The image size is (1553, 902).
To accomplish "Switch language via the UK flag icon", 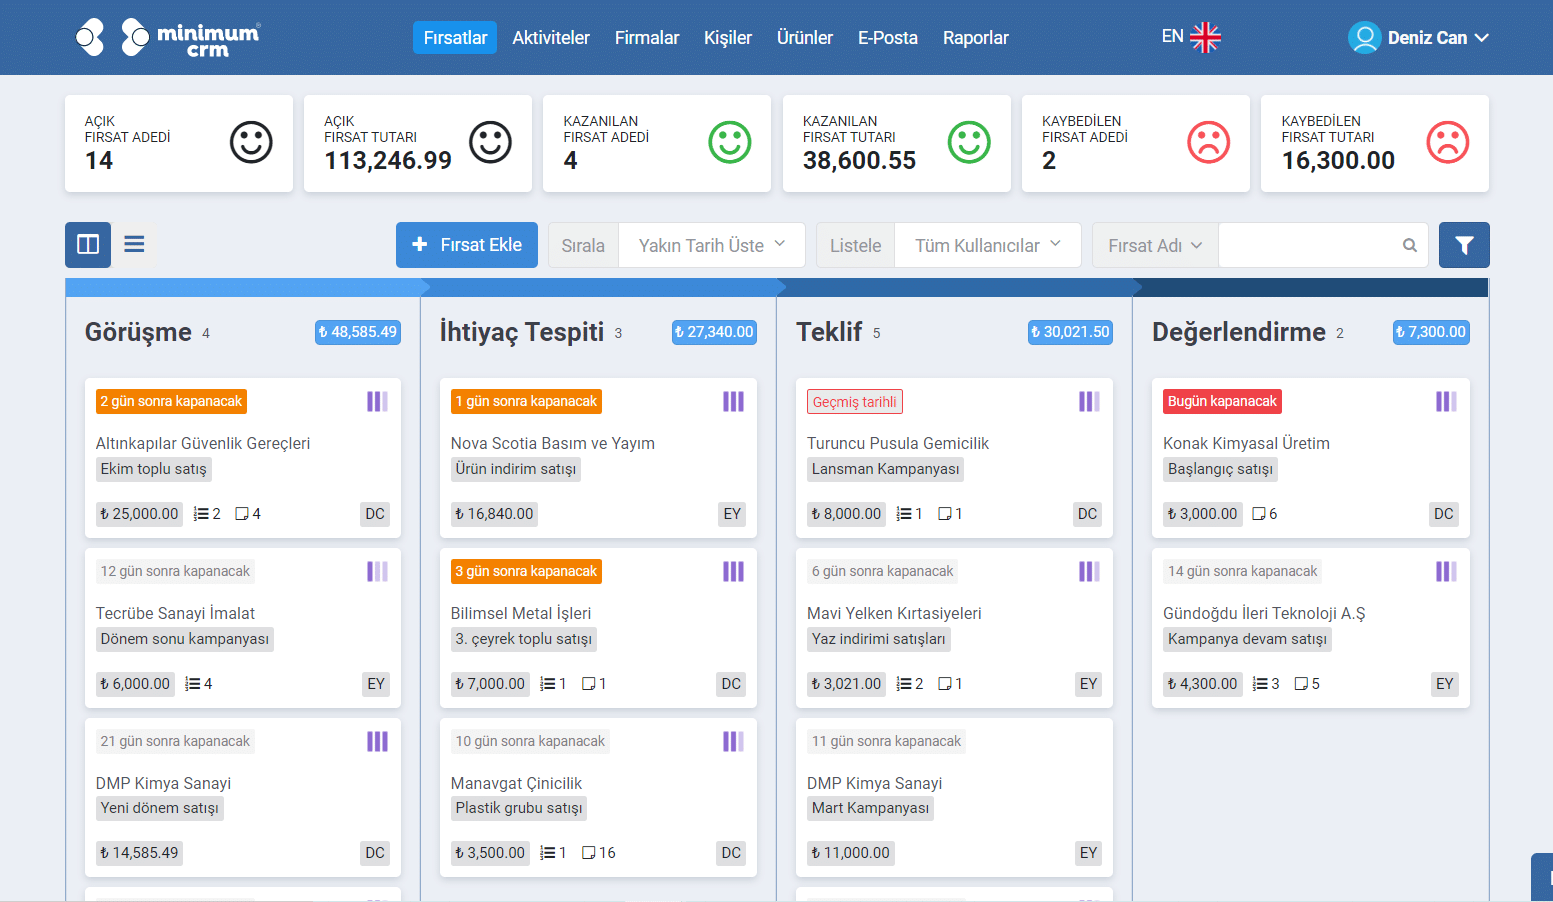I will tap(1205, 37).
